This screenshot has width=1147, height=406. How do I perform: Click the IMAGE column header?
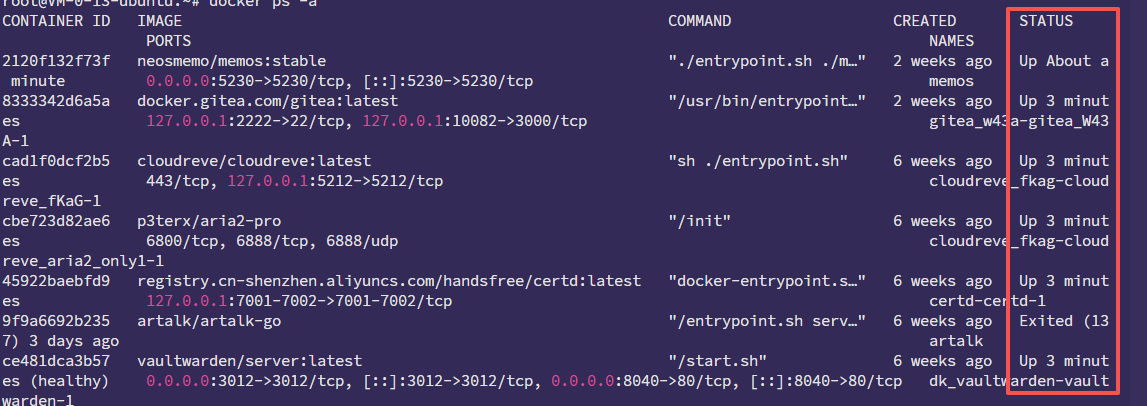pos(159,20)
